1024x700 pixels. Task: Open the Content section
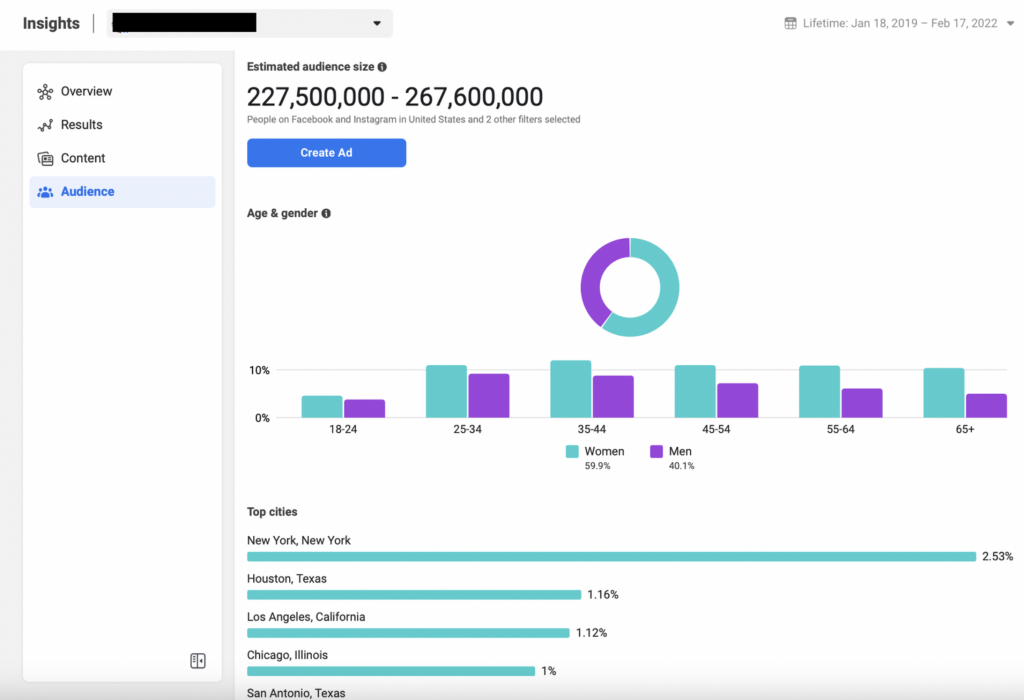pyautogui.click(x=122, y=158)
